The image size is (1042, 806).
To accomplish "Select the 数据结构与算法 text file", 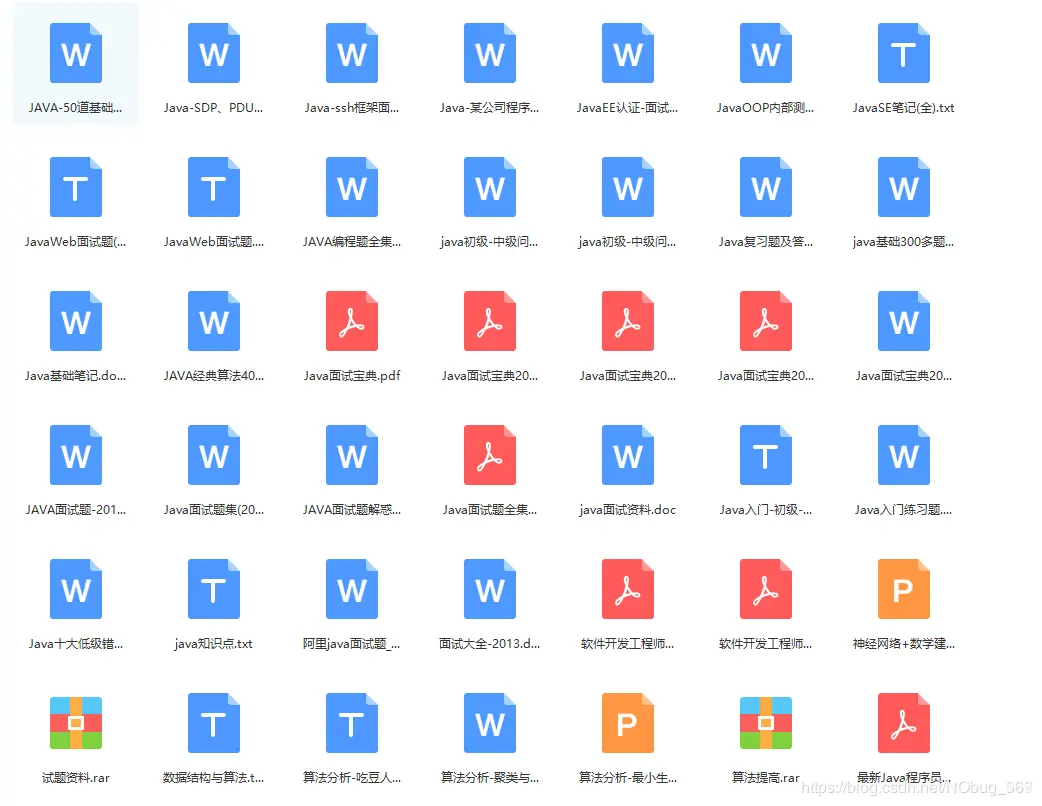I will tap(213, 723).
